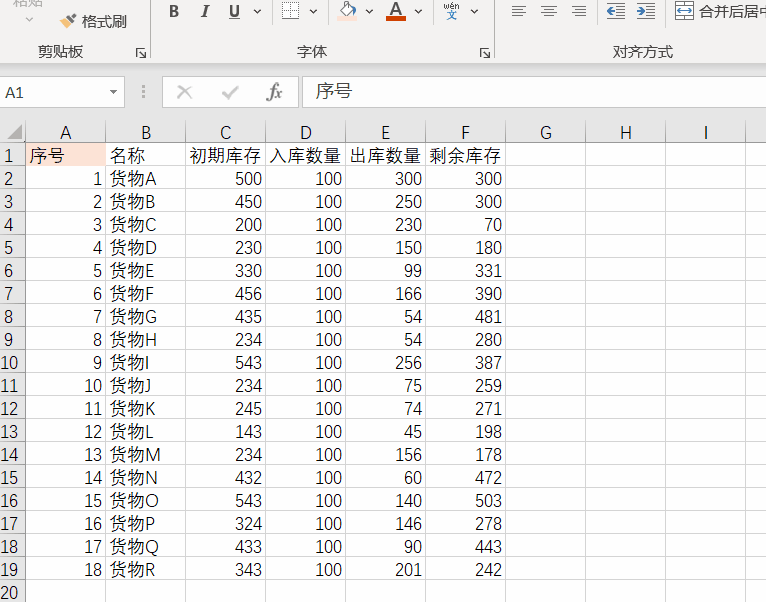766x602 pixels.
Task: Apply red font color
Action: [x=396, y=11]
